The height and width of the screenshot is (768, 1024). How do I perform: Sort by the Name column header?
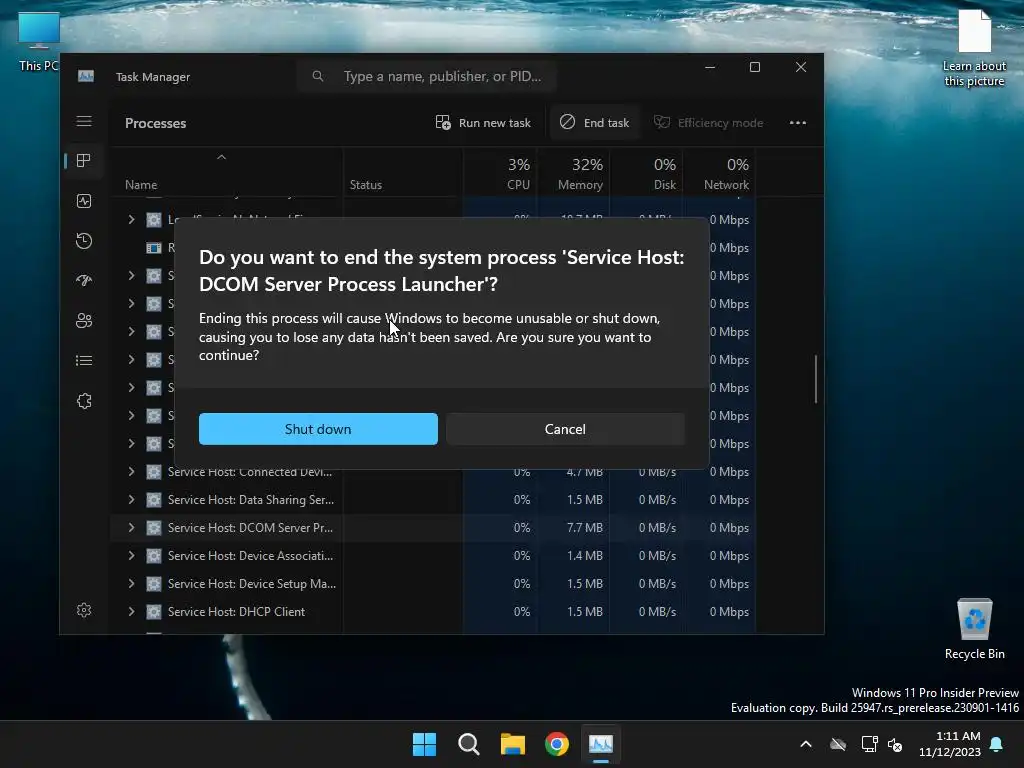tap(227, 172)
